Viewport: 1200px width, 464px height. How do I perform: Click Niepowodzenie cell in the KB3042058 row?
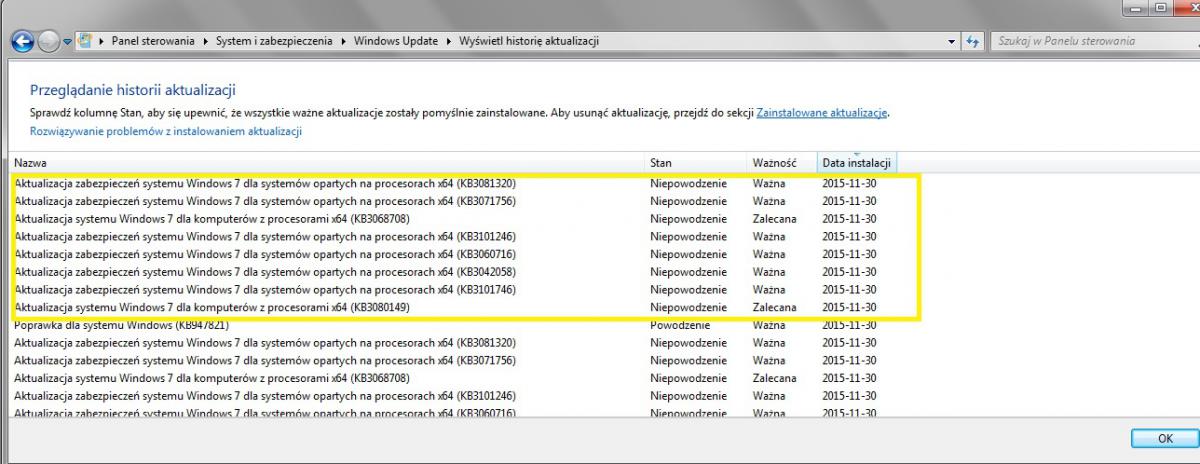coord(688,272)
